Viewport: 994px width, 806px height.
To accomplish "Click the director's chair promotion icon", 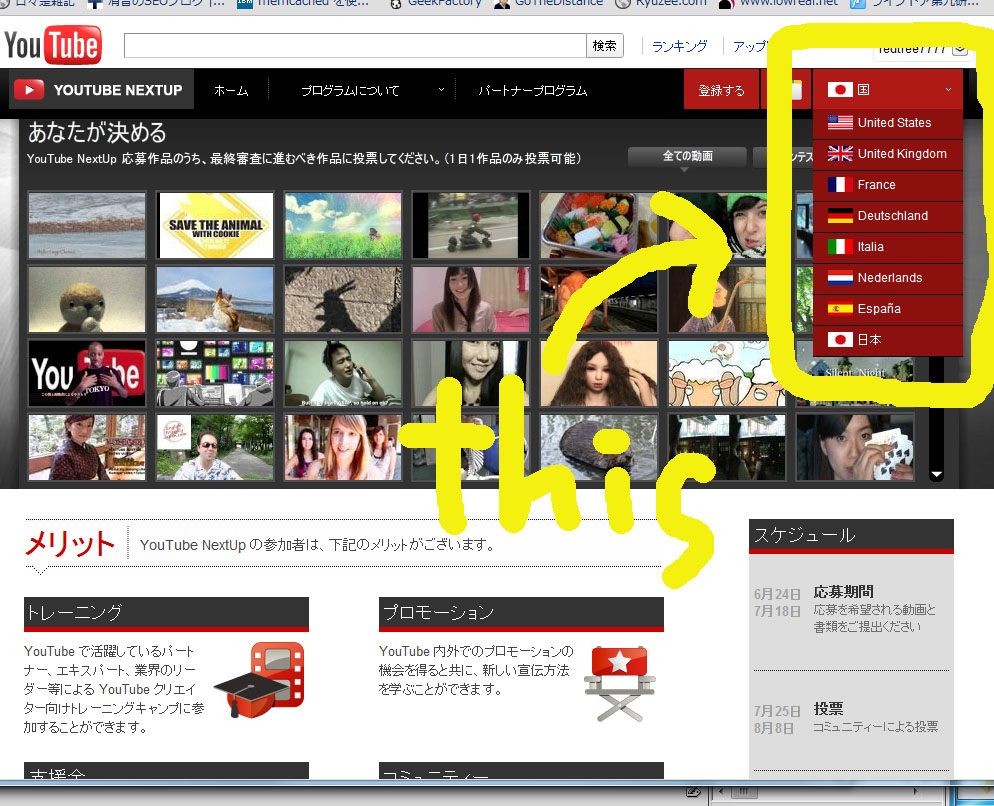I will click(x=619, y=683).
